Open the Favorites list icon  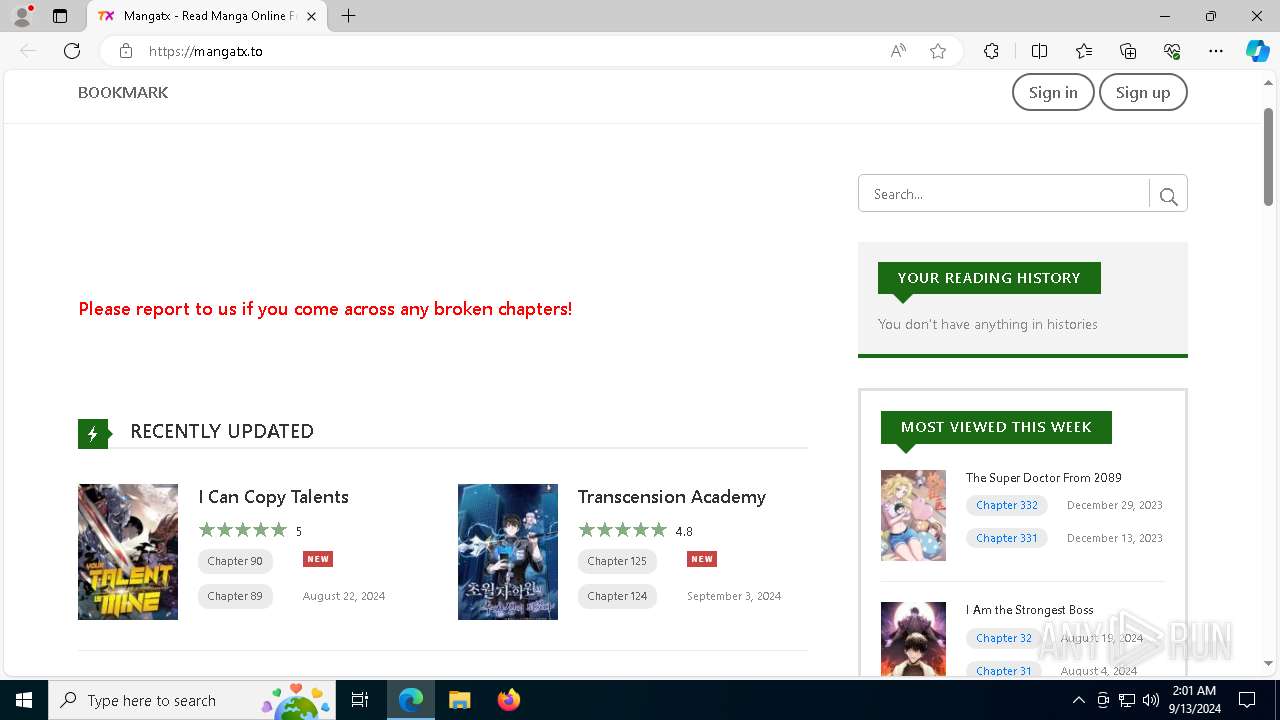point(1084,51)
